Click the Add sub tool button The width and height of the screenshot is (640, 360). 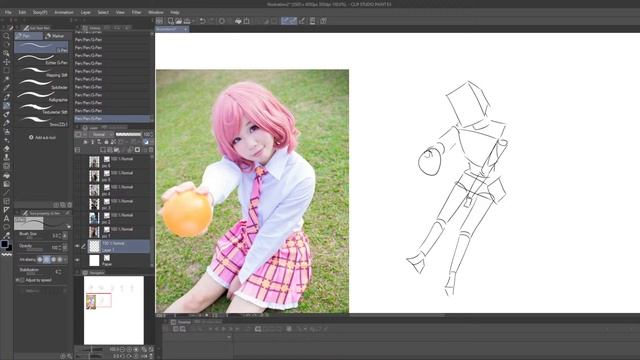click(x=42, y=138)
